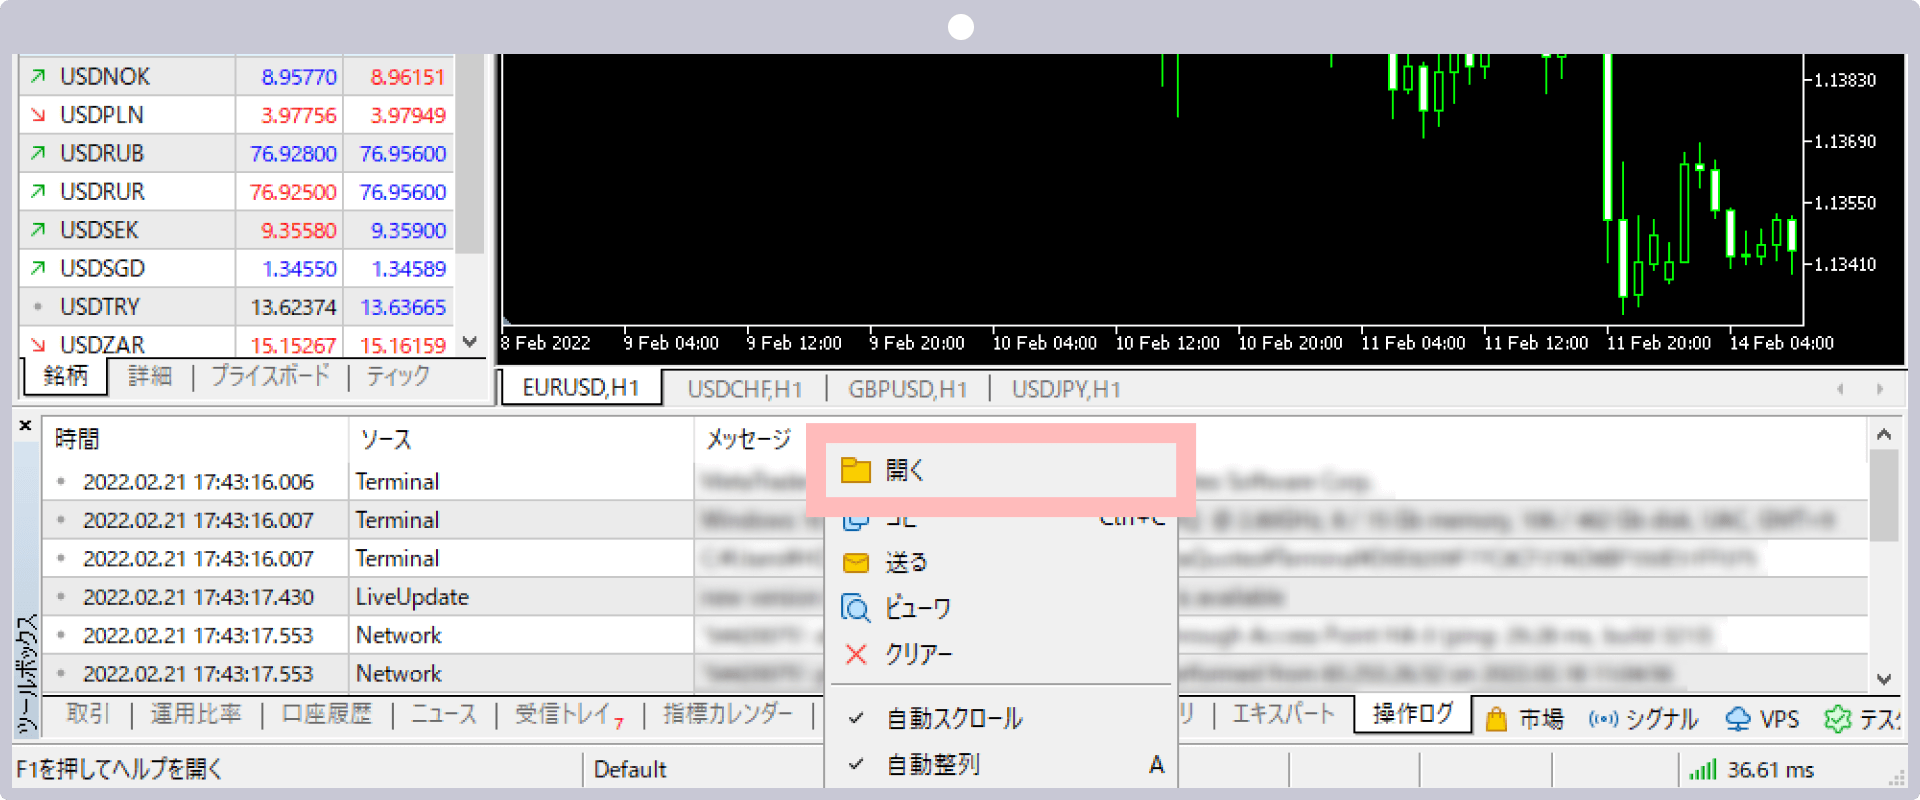This screenshot has height=800, width=1920.
Task: Select log row at 17:43:16.006
Action: pos(955,482)
